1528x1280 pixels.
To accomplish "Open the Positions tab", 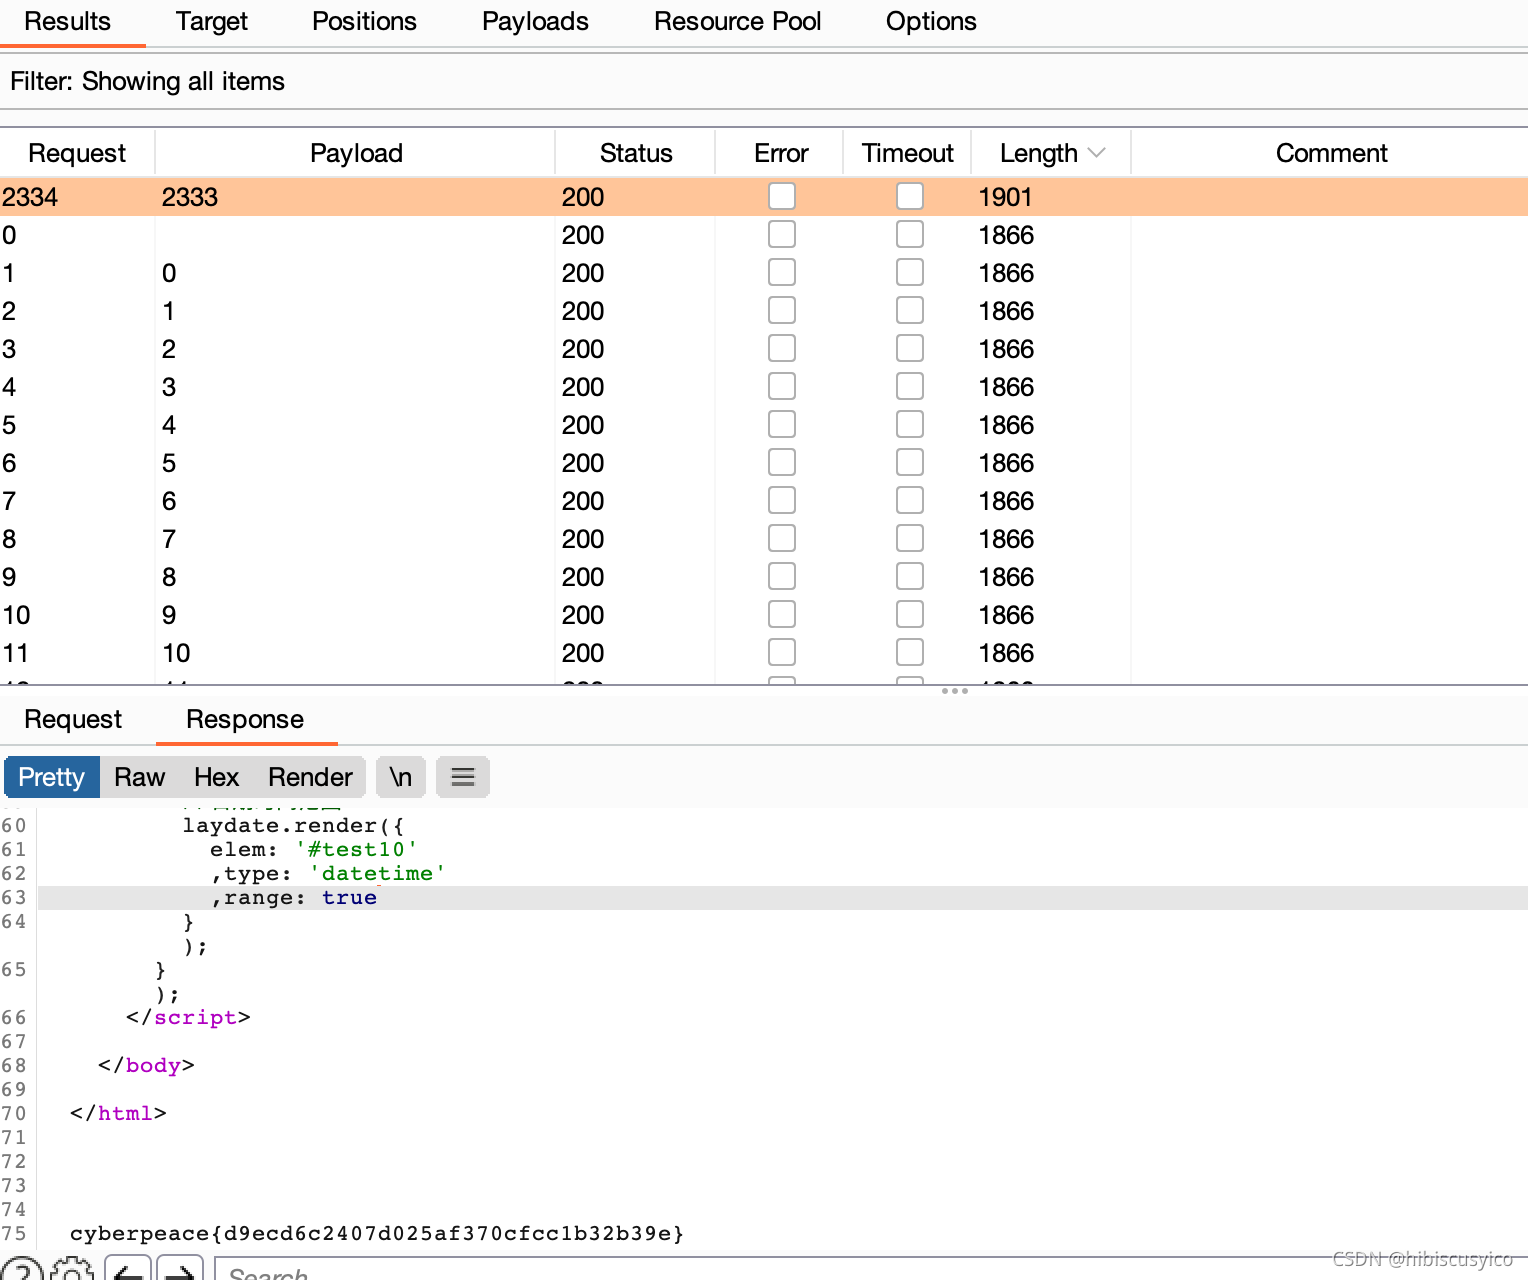I will [364, 21].
